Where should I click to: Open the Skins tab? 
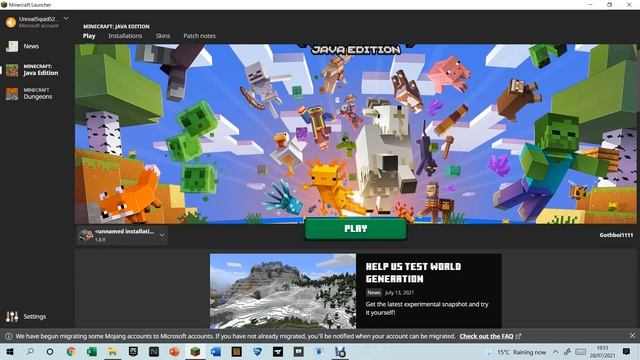tap(163, 36)
